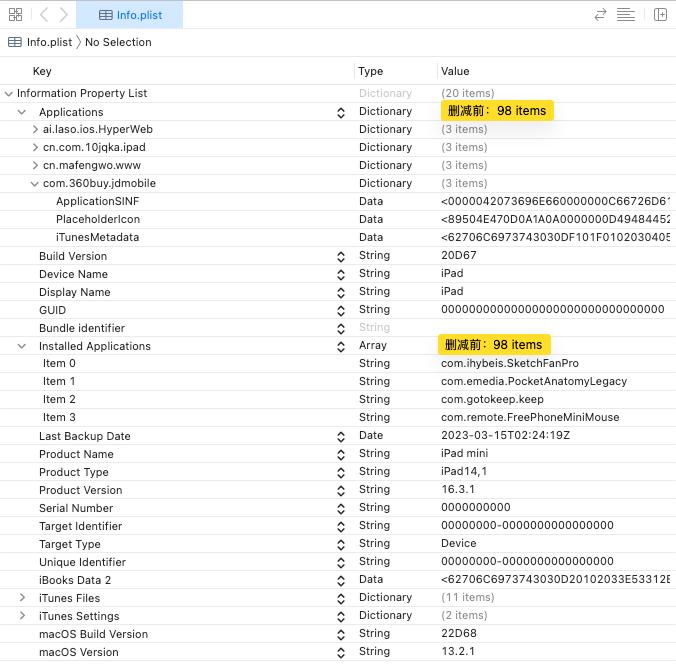Viewport: 676px width, 668px height.
Task: Select the Item 2 row
Action: point(338,400)
